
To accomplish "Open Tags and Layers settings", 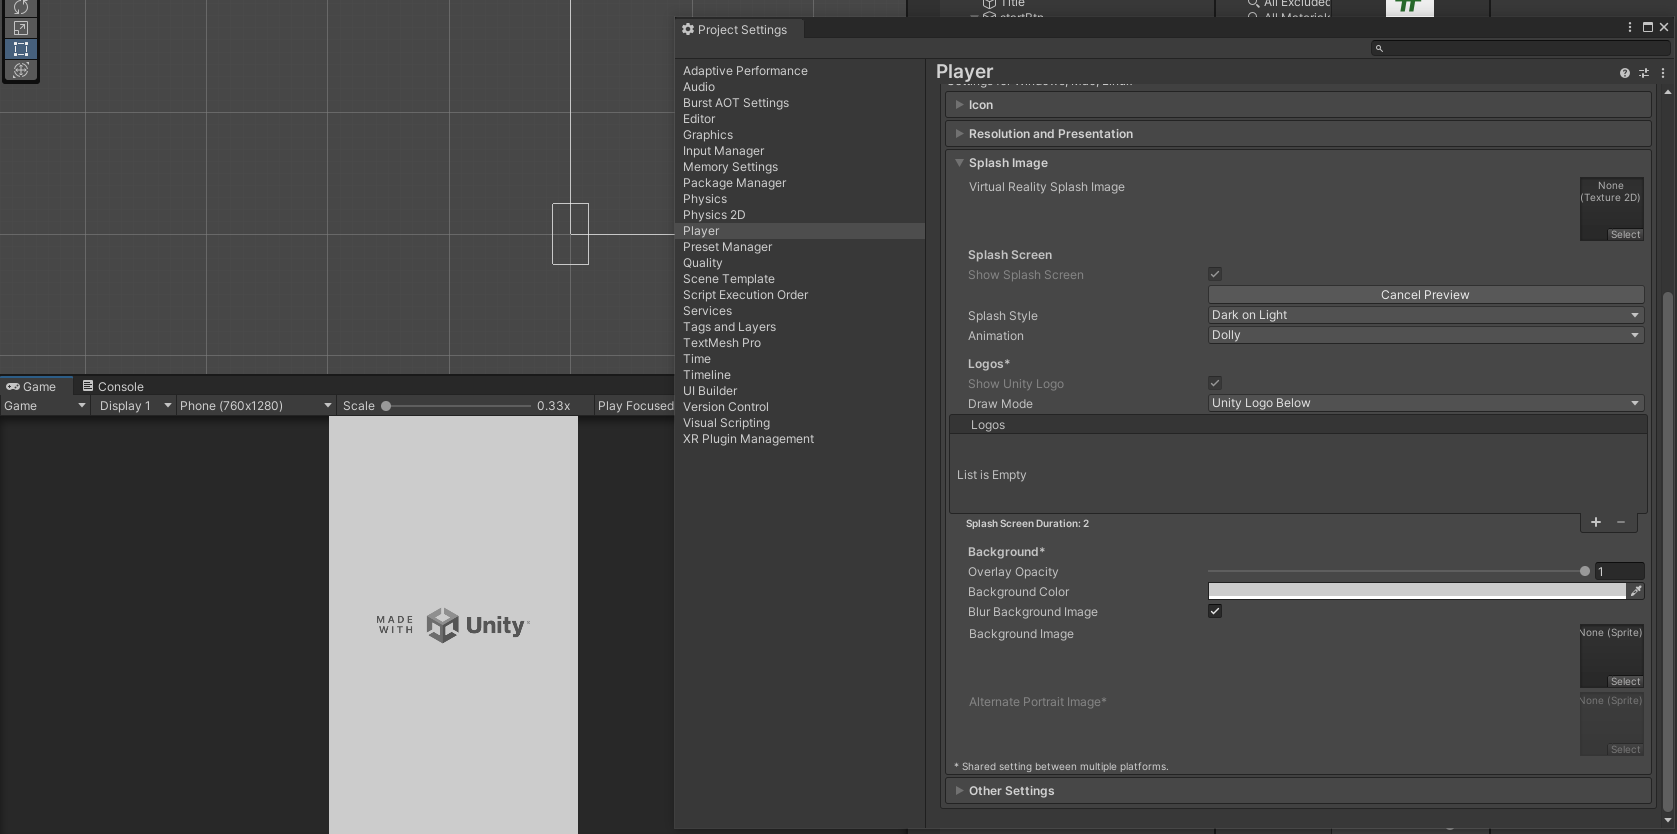I will [729, 327].
